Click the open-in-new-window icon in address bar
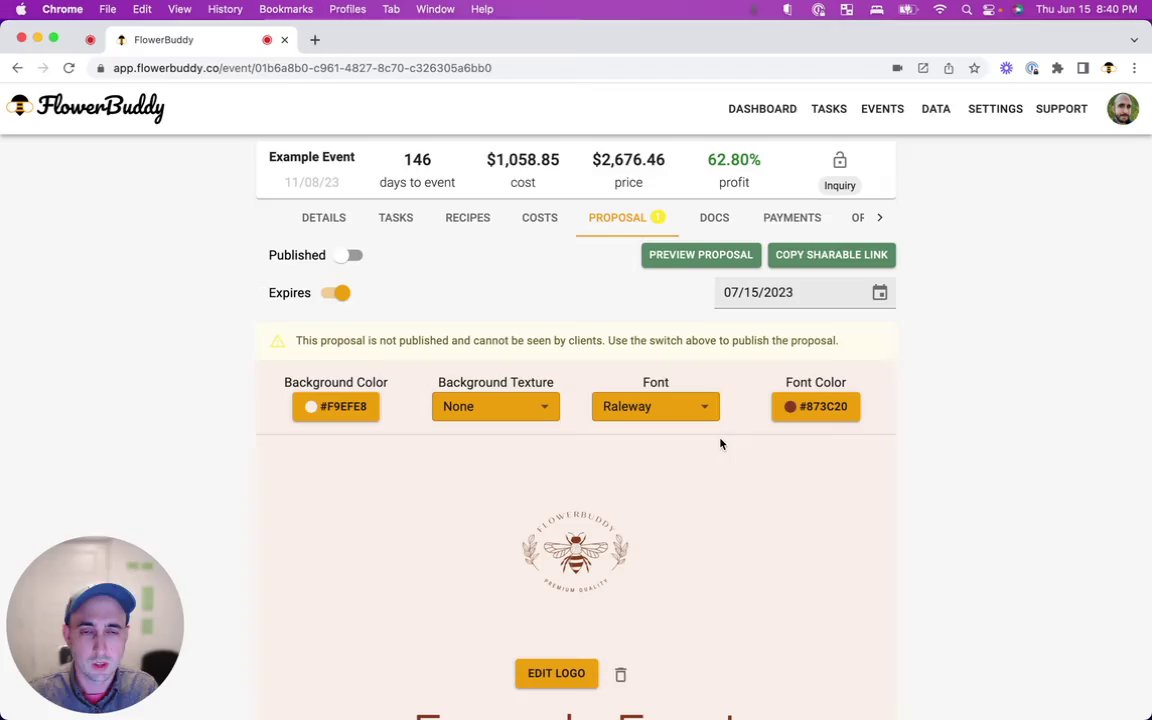The width and height of the screenshot is (1152, 720). click(x=923, y=68)
